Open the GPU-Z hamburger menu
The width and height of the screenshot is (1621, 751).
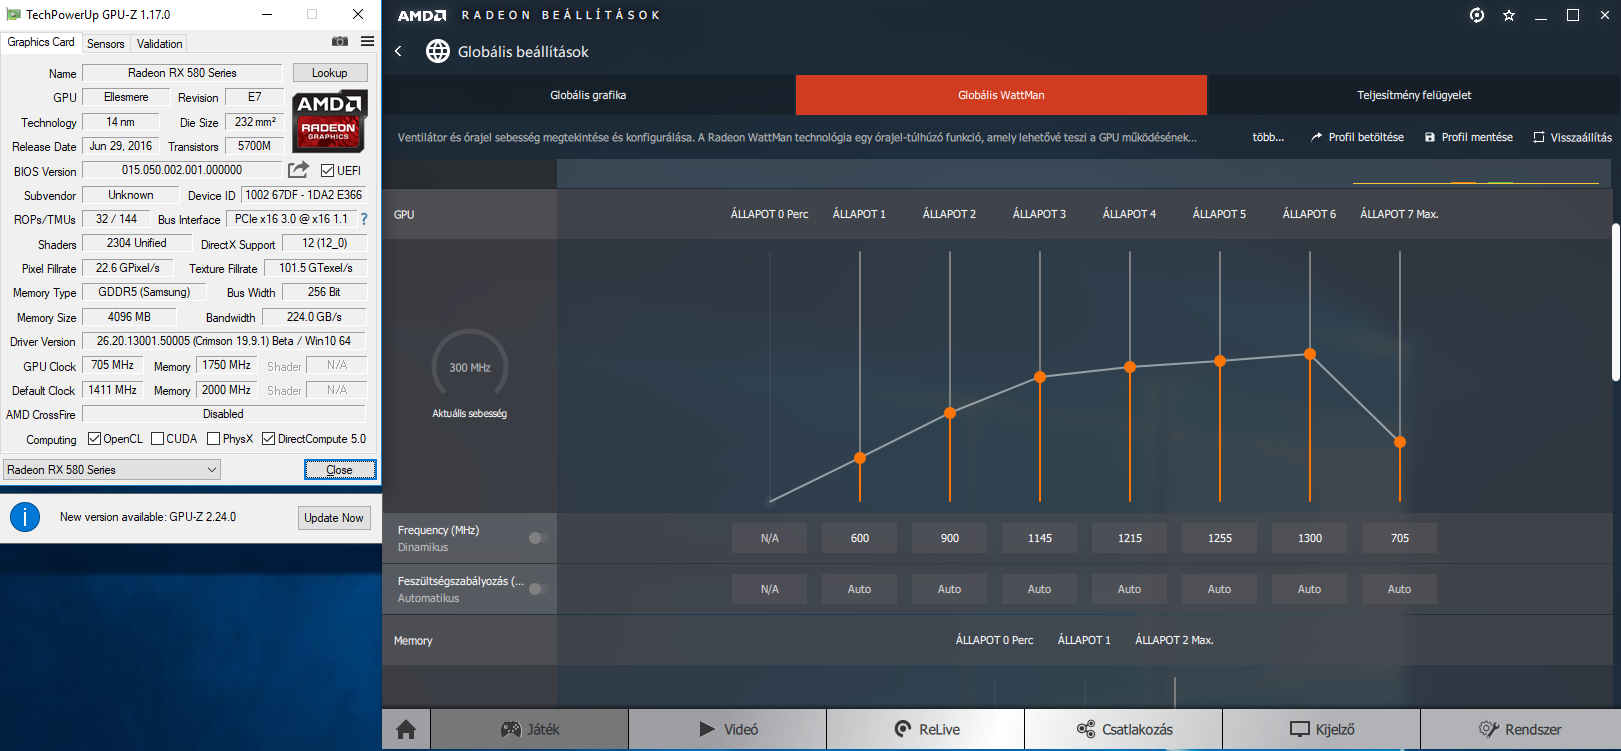[367, 42]
